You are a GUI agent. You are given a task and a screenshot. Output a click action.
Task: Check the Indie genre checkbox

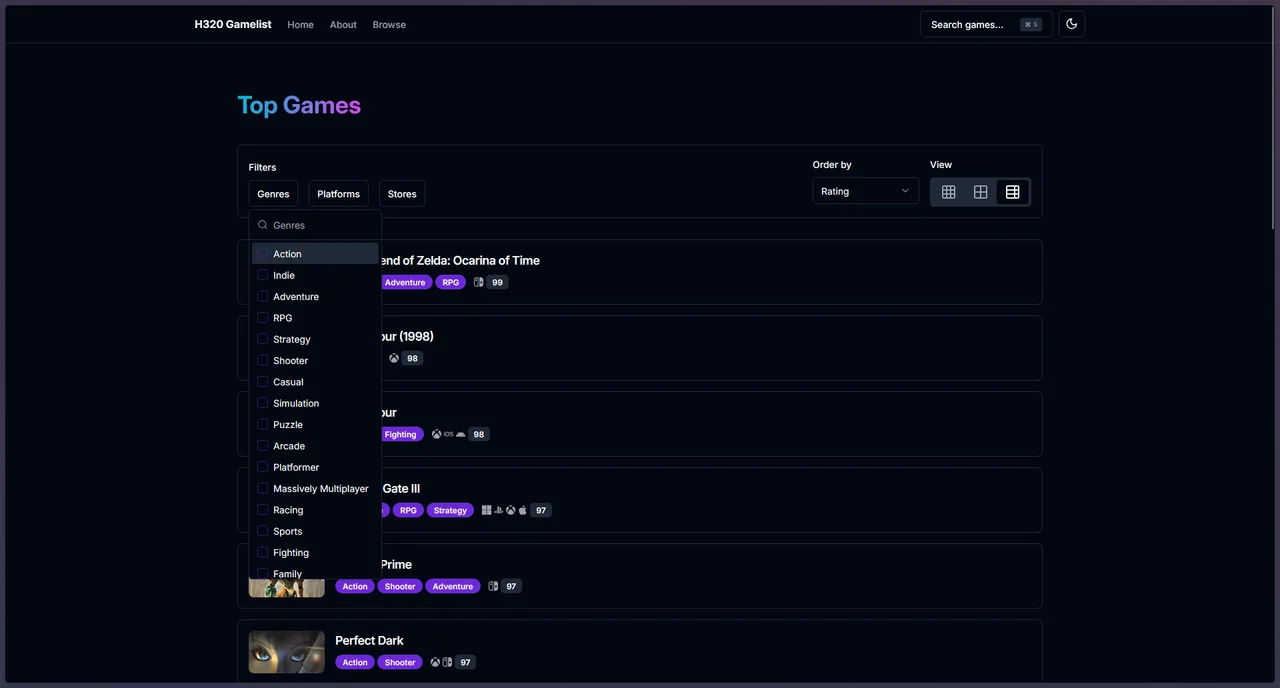click(263, 275)
